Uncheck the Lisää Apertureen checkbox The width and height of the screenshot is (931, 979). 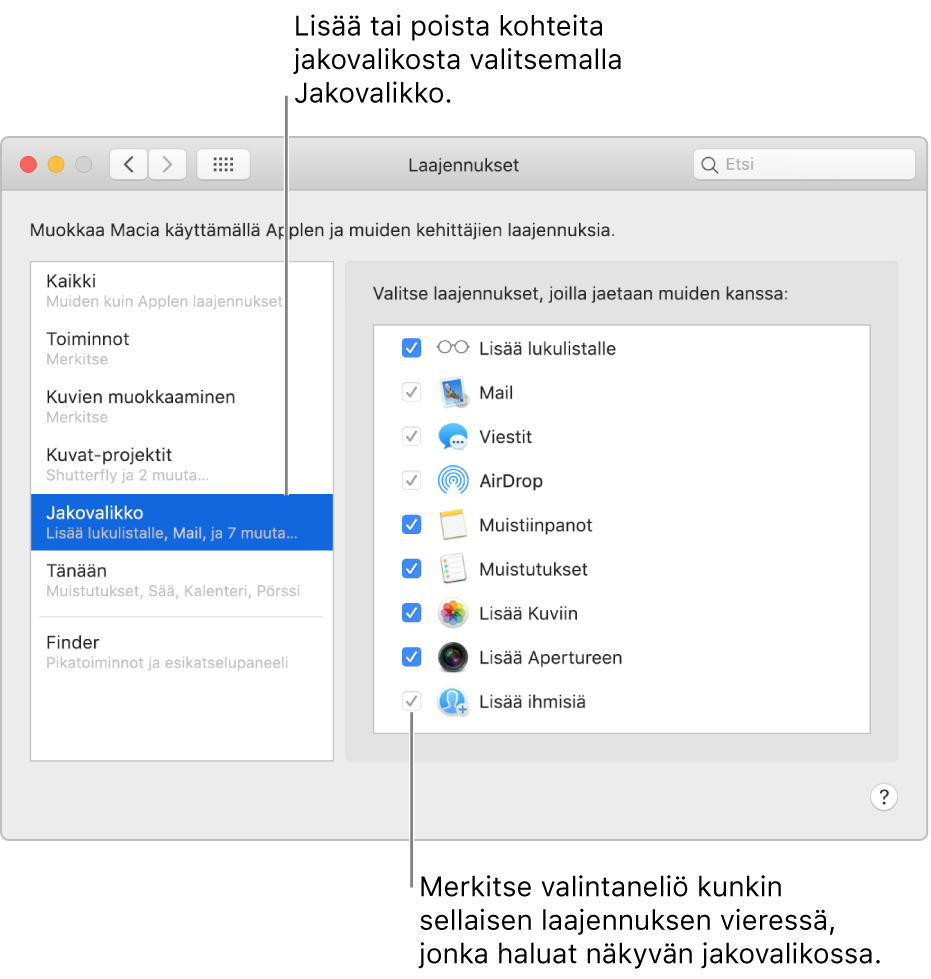click(x=411, y=657)
